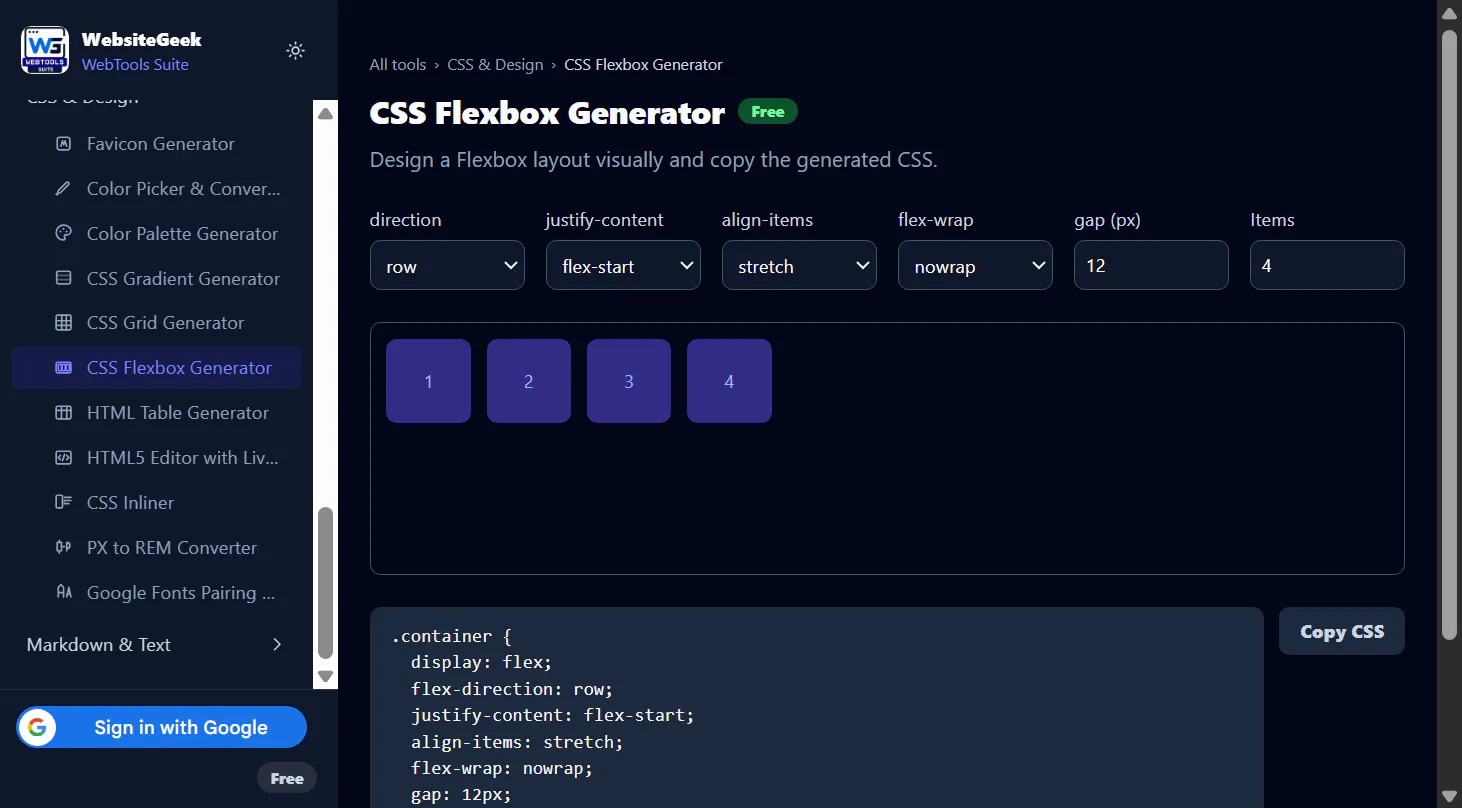Open the align-items dropdown set to stretch
This screenshot has width=1462, height=808.
(799, 265)
